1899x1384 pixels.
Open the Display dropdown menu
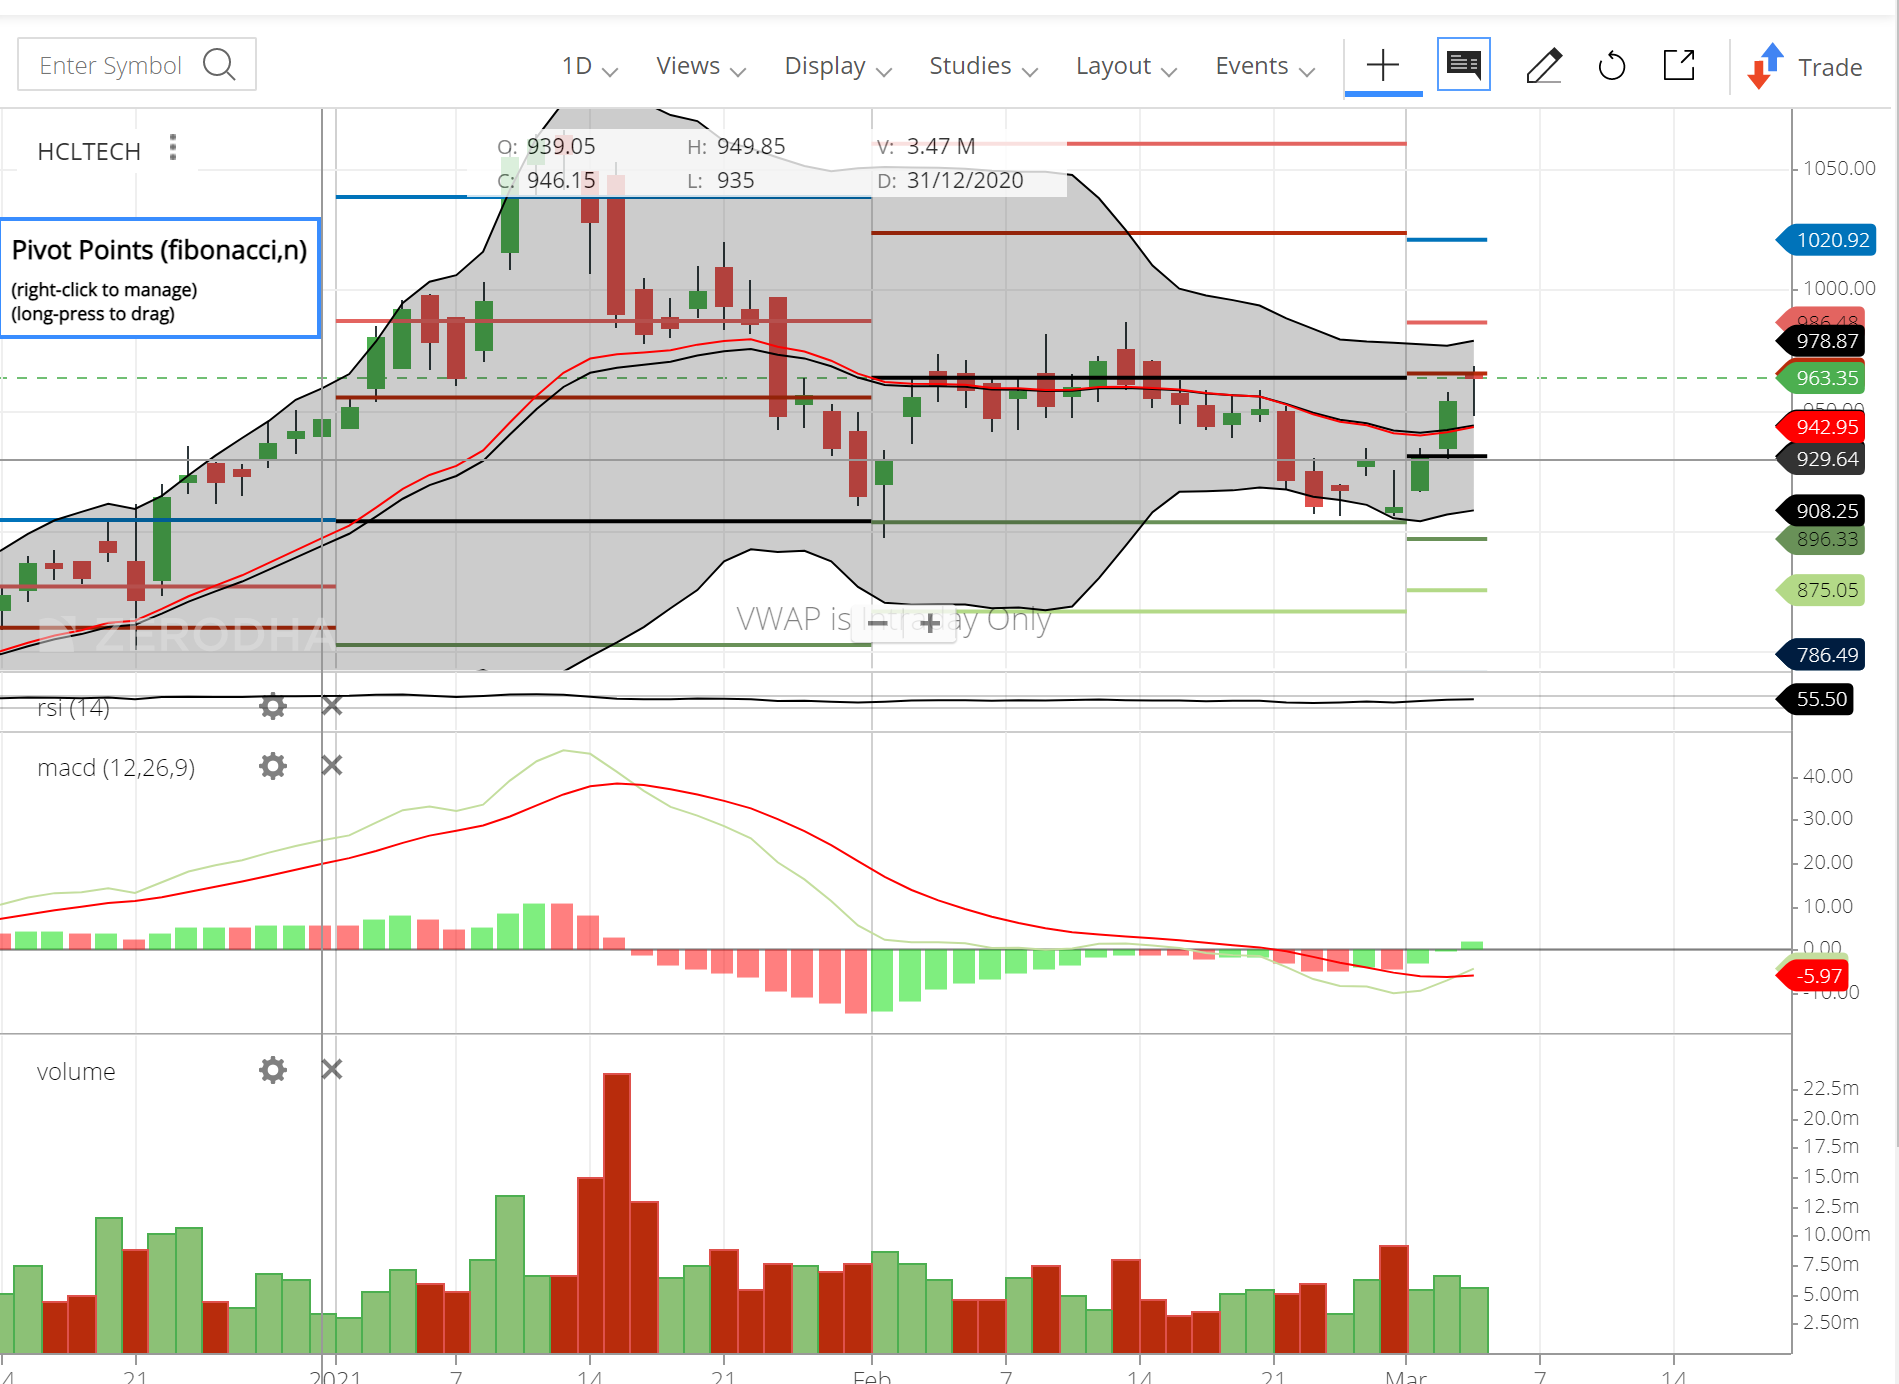click(x=838, y=66)
